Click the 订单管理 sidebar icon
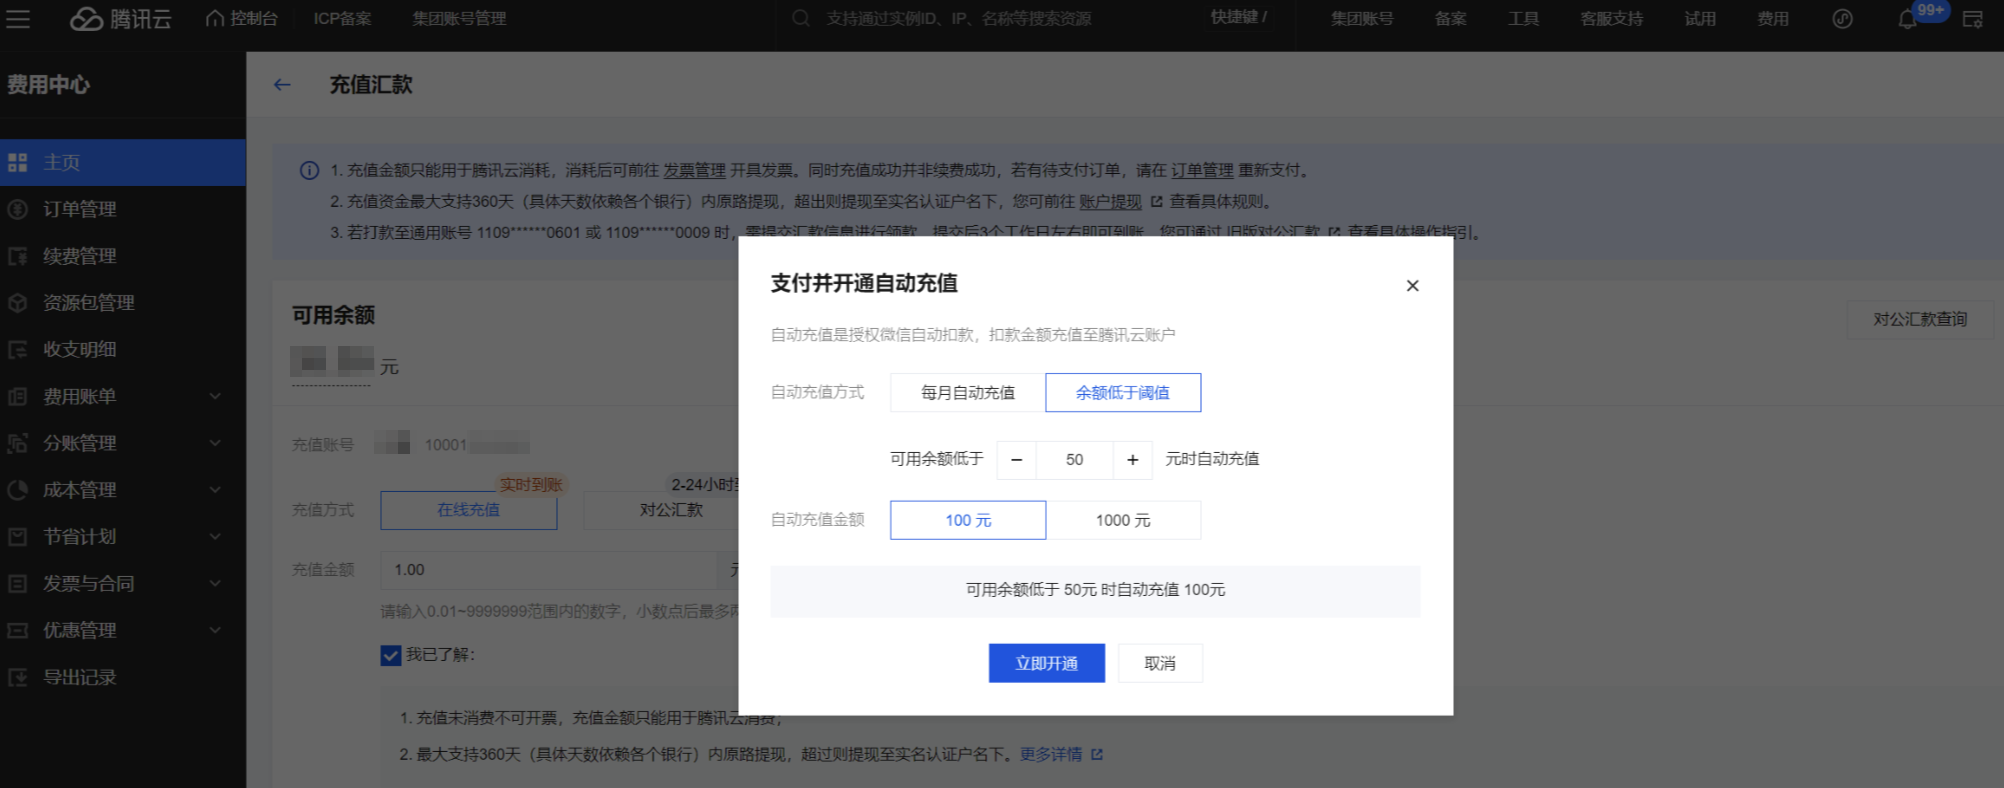This screenshot has height=788, width=2004. (x=17, y=209)
